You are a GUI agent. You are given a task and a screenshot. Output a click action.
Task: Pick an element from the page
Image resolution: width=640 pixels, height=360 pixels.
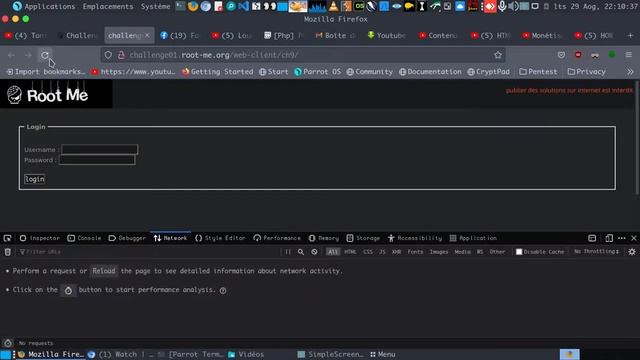[7, 238]
